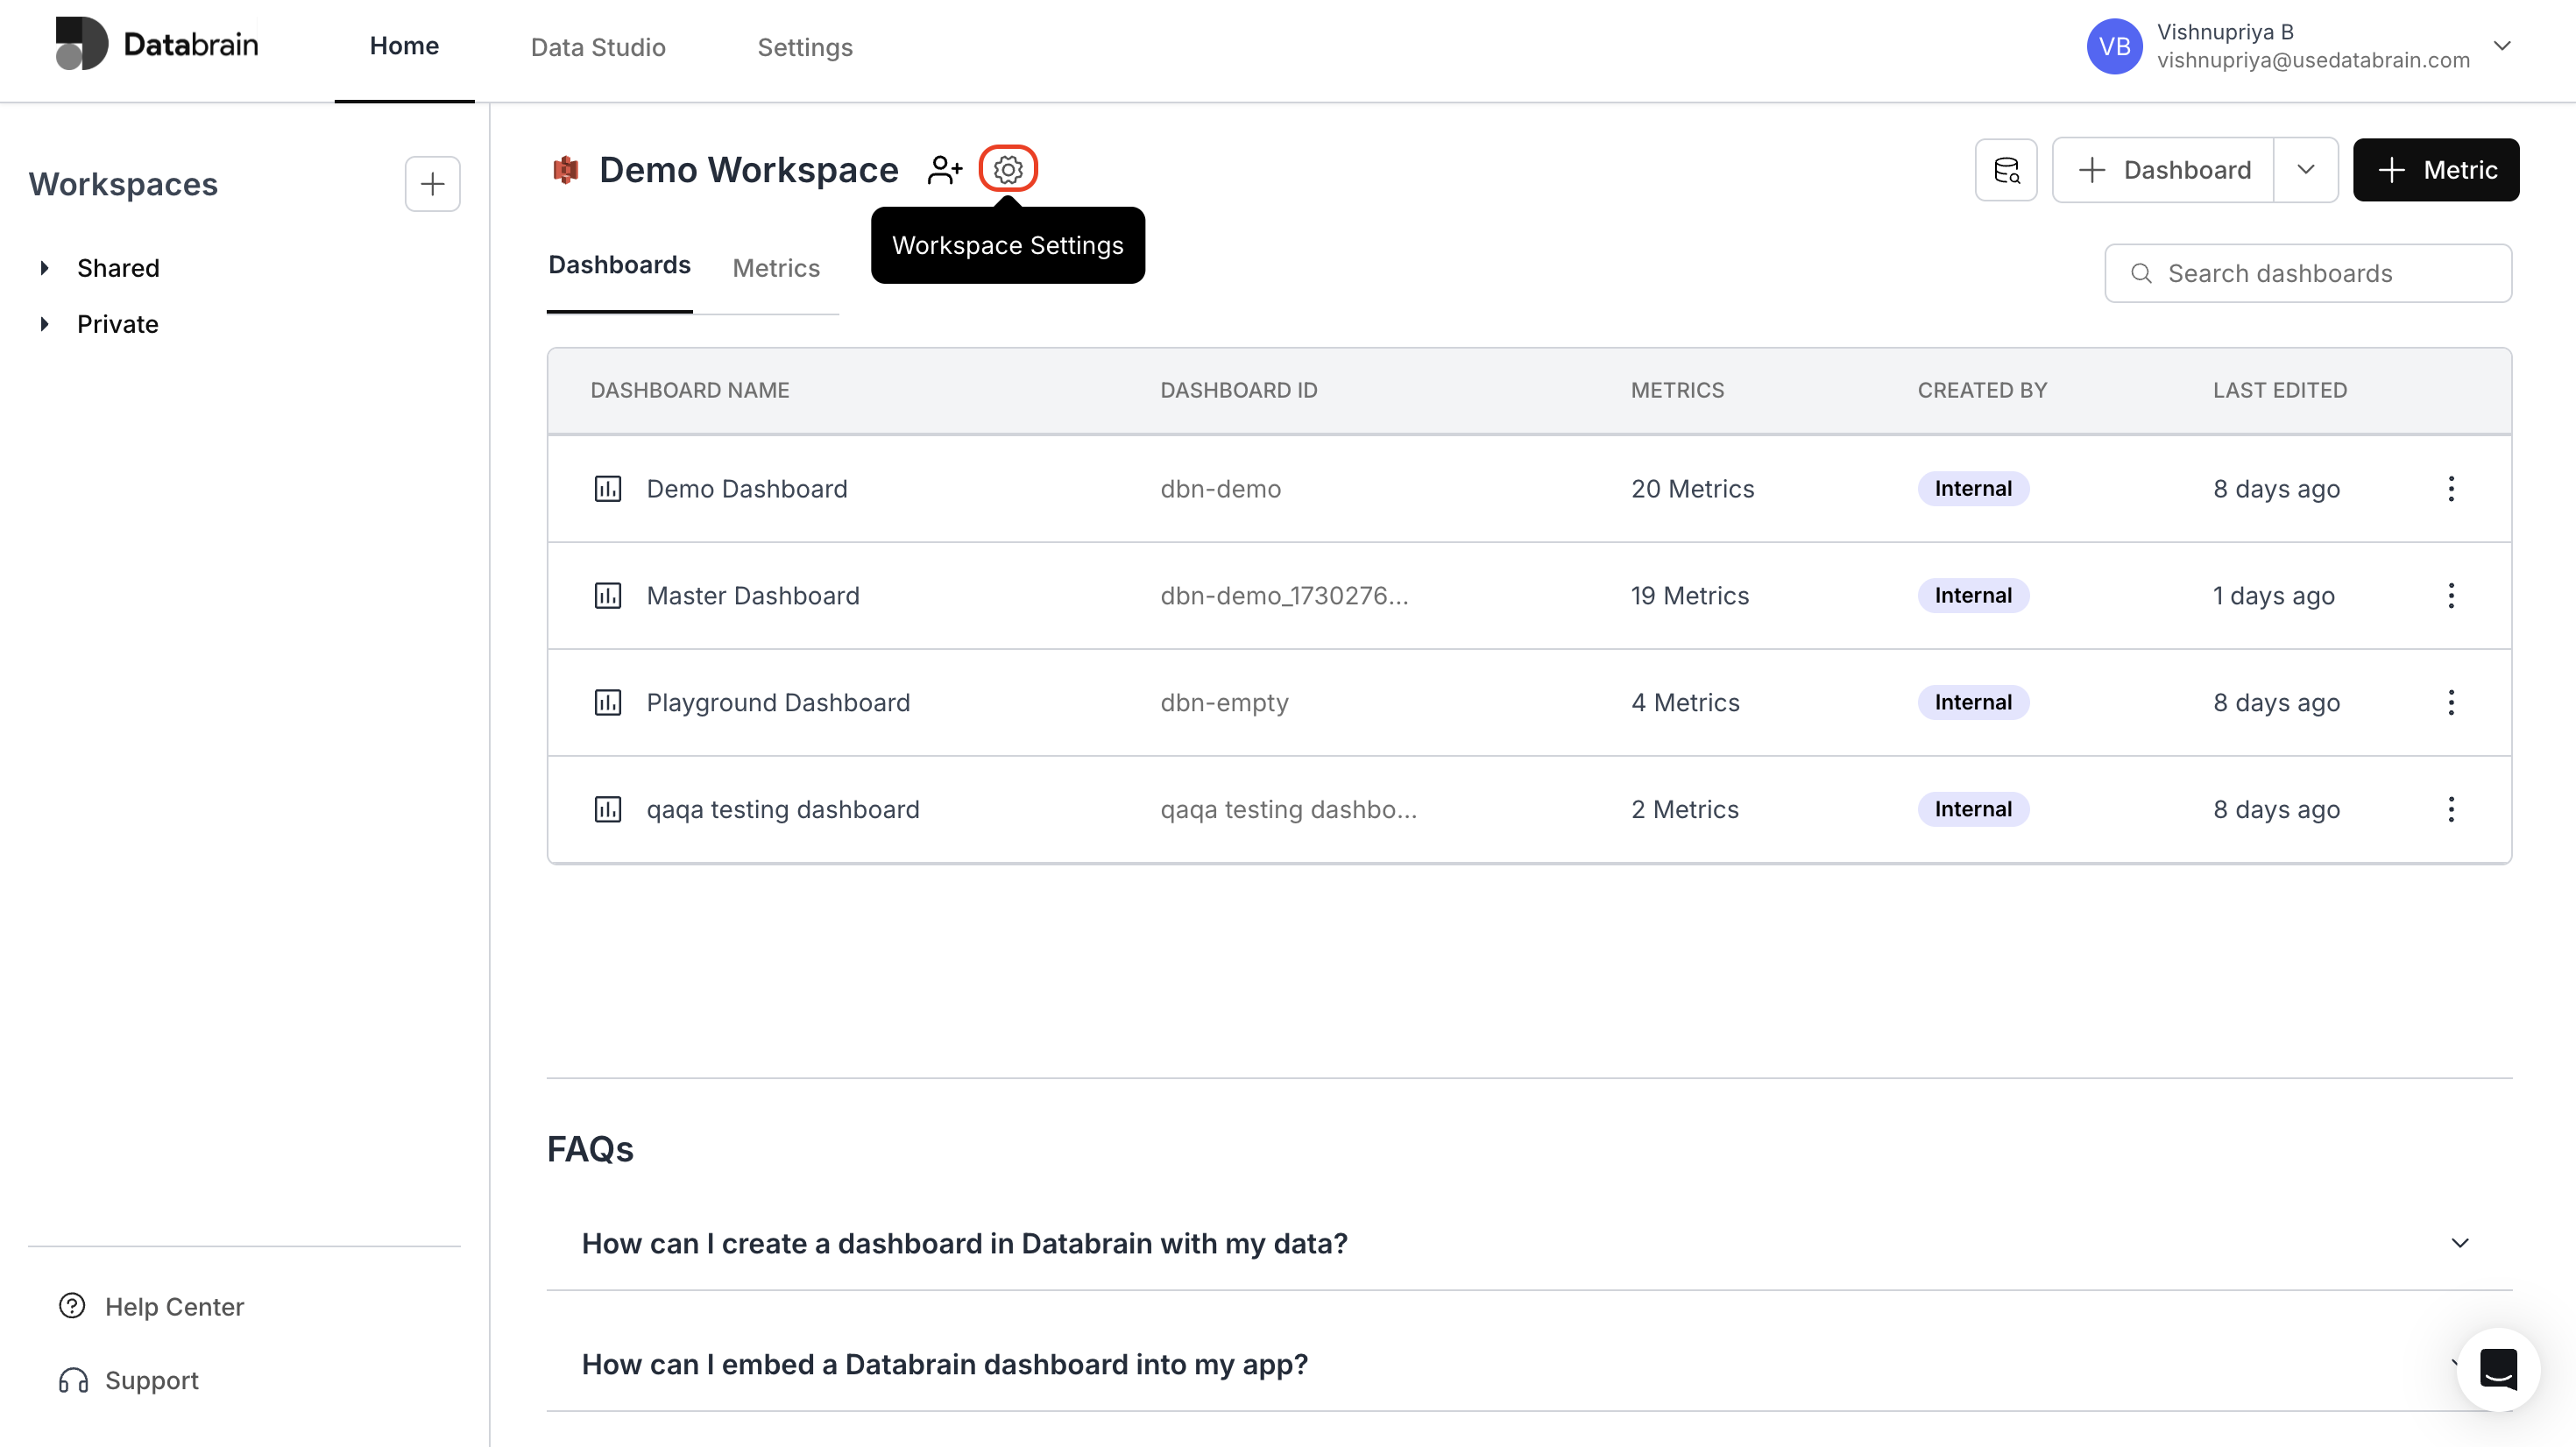Open the Dashboard button dropdown arrow
The width and height of the screenshot is (2576, 1447).
[x=2305, y=170]
